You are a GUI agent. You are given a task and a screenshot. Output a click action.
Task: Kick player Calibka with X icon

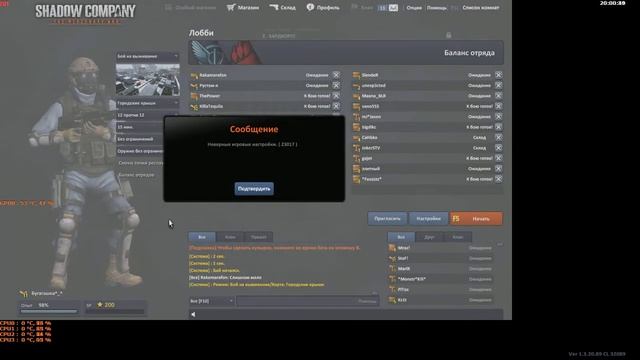[498, 138]
